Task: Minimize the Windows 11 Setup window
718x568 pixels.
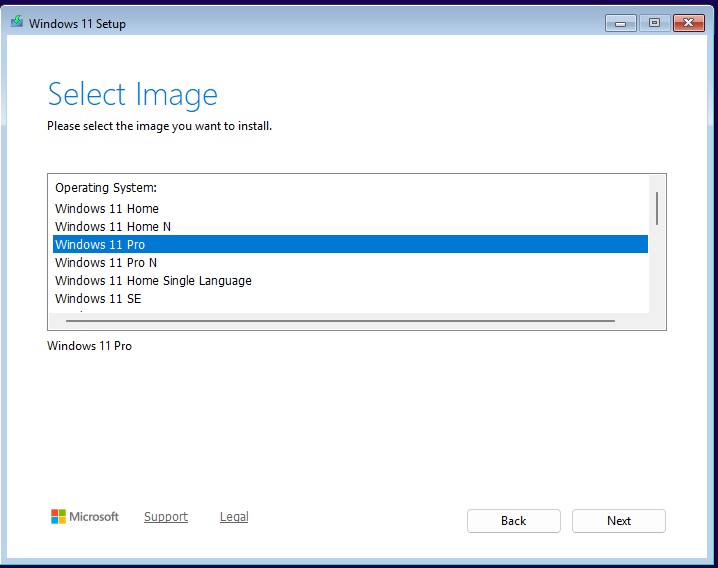Action: [x=620, y=23]
